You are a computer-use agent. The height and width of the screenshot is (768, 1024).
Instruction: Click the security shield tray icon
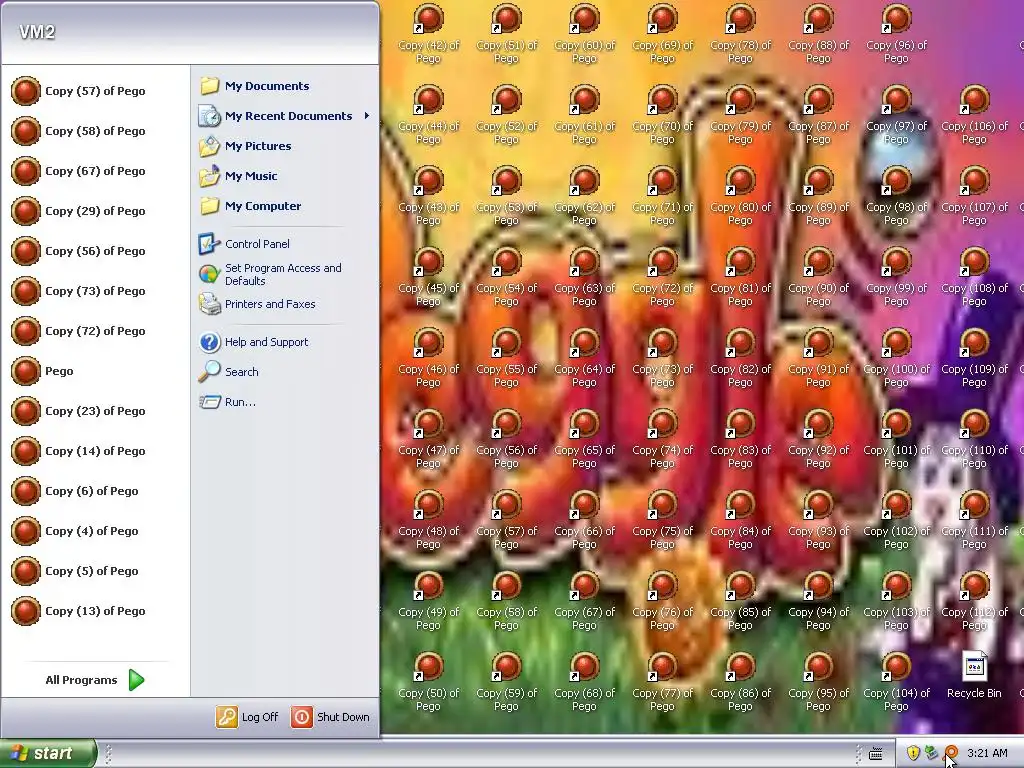(913, 753)
